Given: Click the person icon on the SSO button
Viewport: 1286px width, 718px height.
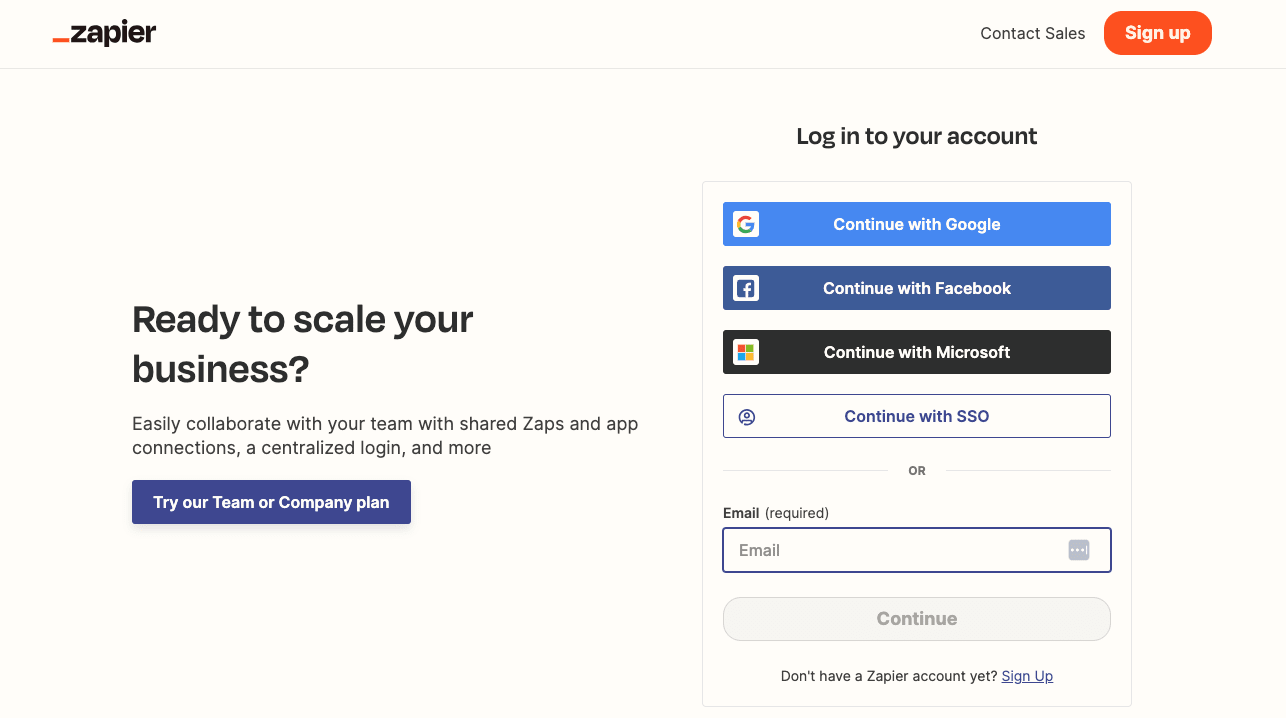Looking at the screenshot, I should click(747, 416).
